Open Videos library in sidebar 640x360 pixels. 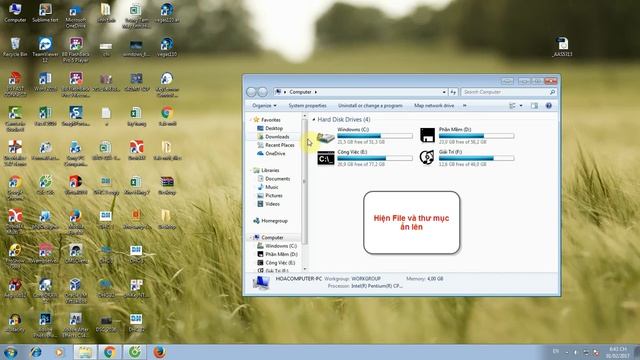click(x=269, y=204)
